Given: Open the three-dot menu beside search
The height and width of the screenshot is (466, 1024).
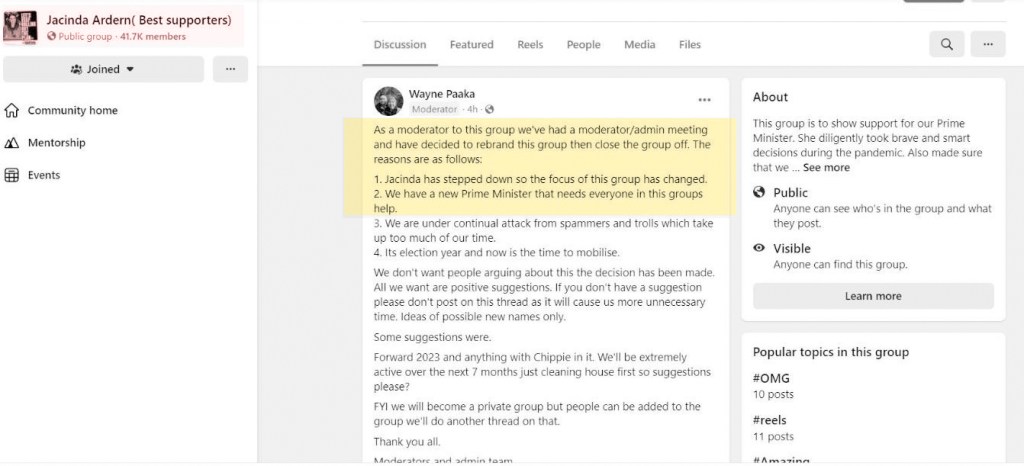Looking at the screenshot, I should 987,45.
